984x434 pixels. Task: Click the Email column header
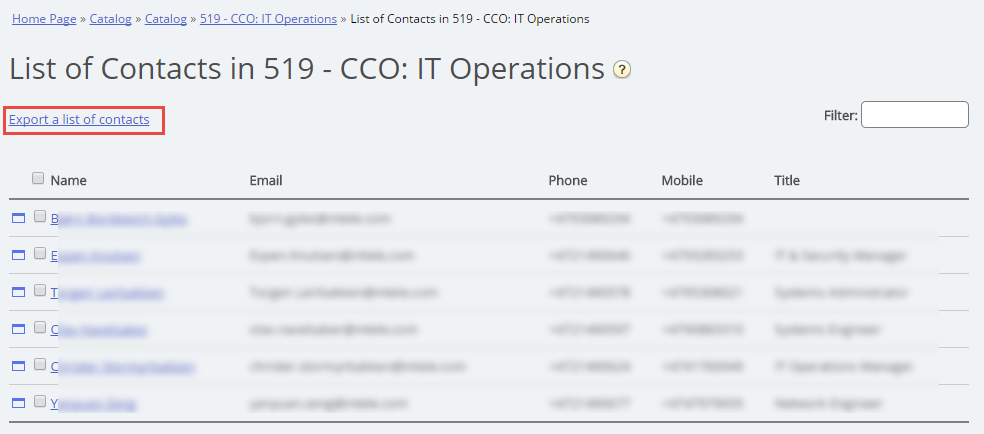[265, 181]
